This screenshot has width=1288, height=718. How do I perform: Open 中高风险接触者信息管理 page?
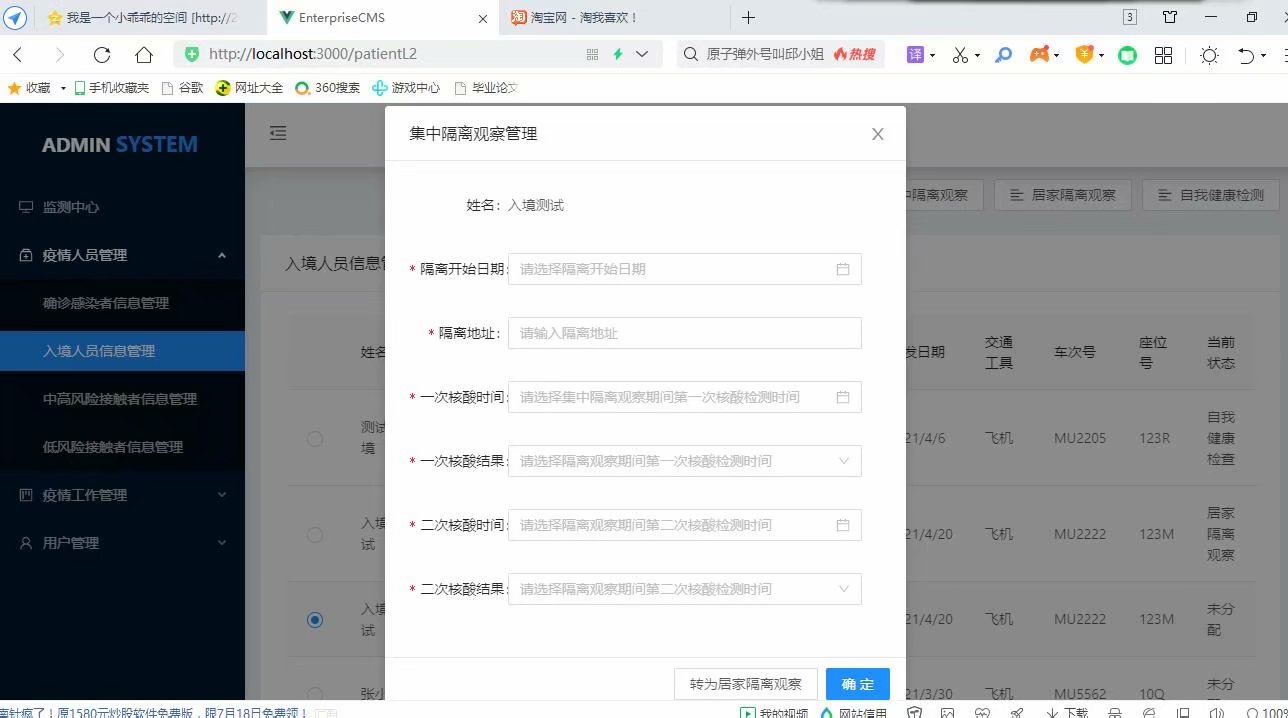pyautogui.click(x=122, y=399)
